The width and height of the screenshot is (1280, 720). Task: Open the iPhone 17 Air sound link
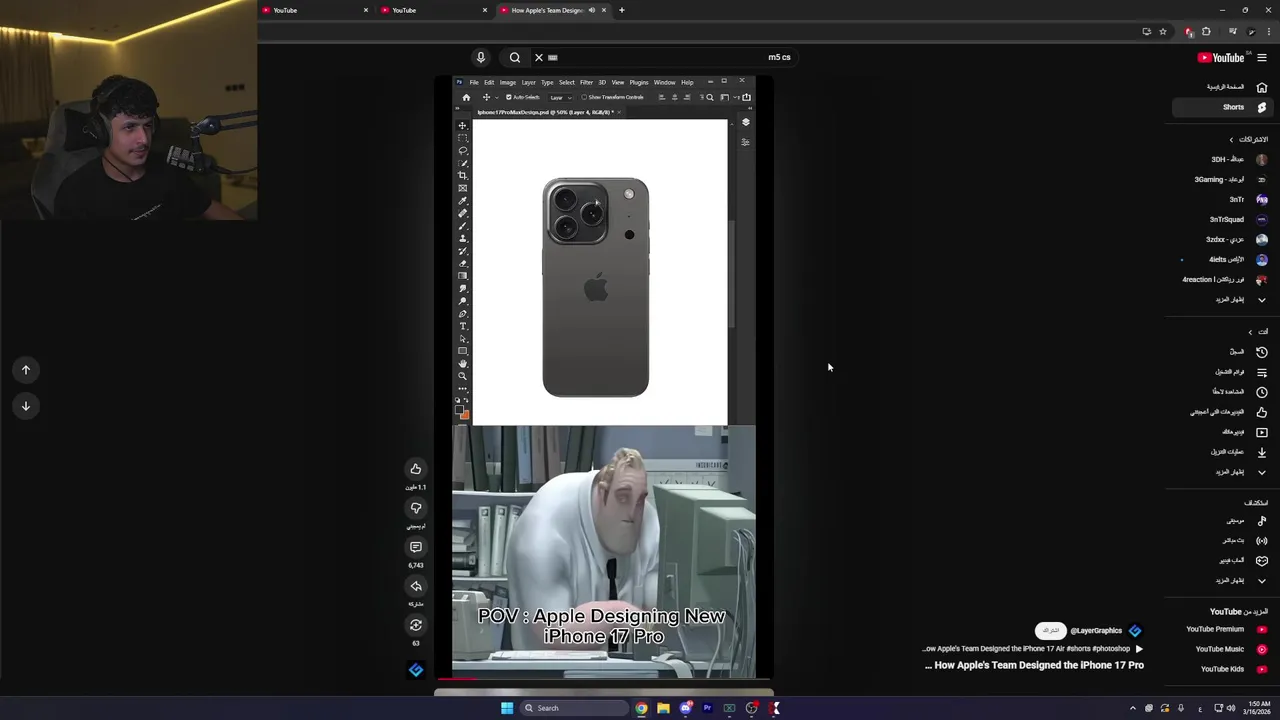tap(1033, 648)
